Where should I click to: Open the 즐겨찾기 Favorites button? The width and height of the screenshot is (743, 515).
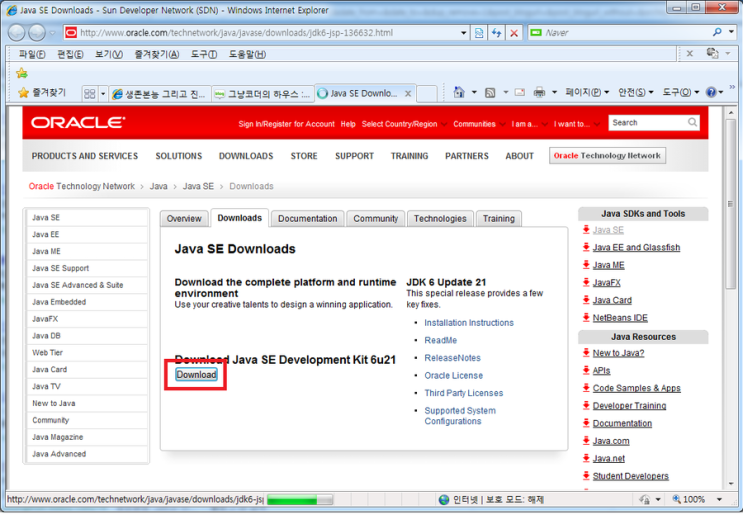[42, 92]
